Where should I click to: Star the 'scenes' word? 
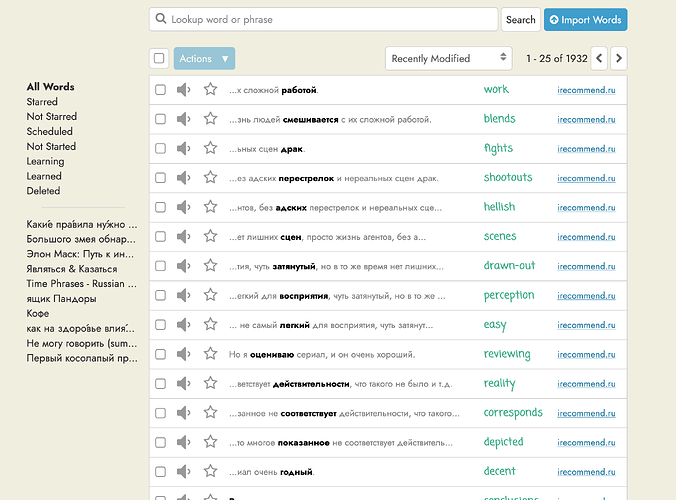210,236
